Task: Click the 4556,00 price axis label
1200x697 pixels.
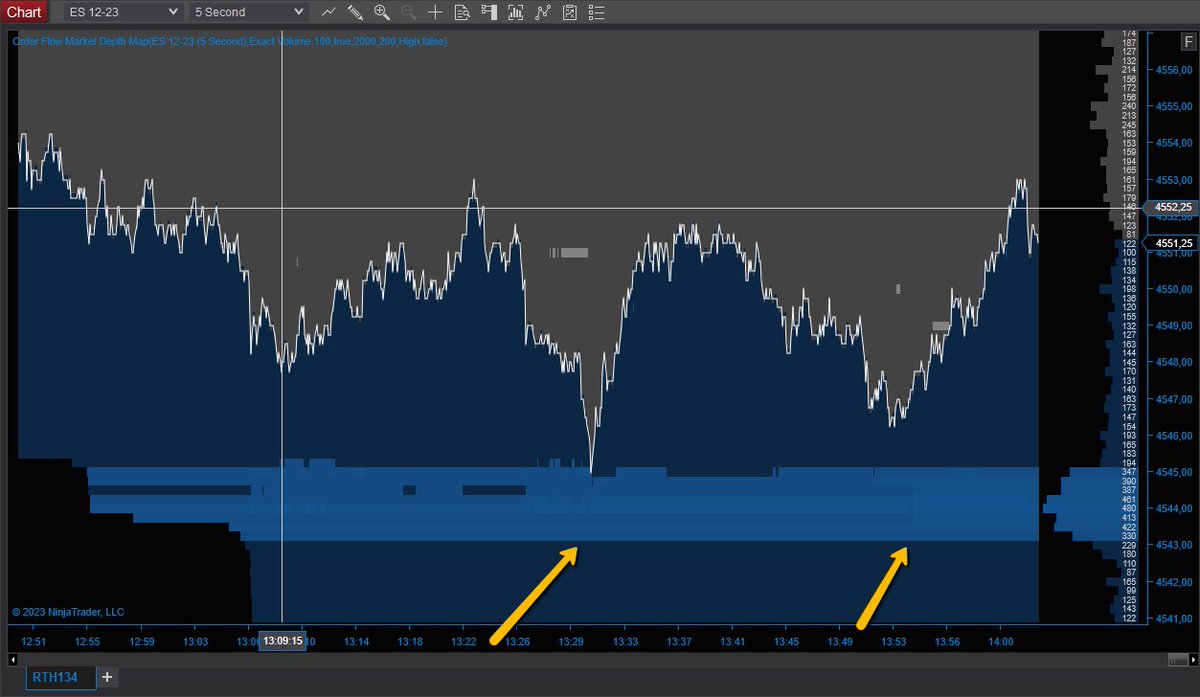Action: [1172, 71]
